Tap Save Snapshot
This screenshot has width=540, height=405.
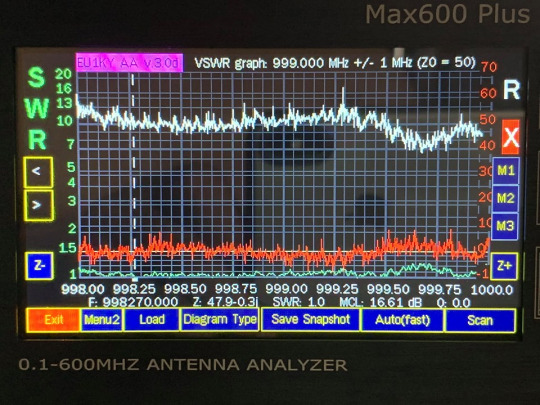(x=311, y=320)
